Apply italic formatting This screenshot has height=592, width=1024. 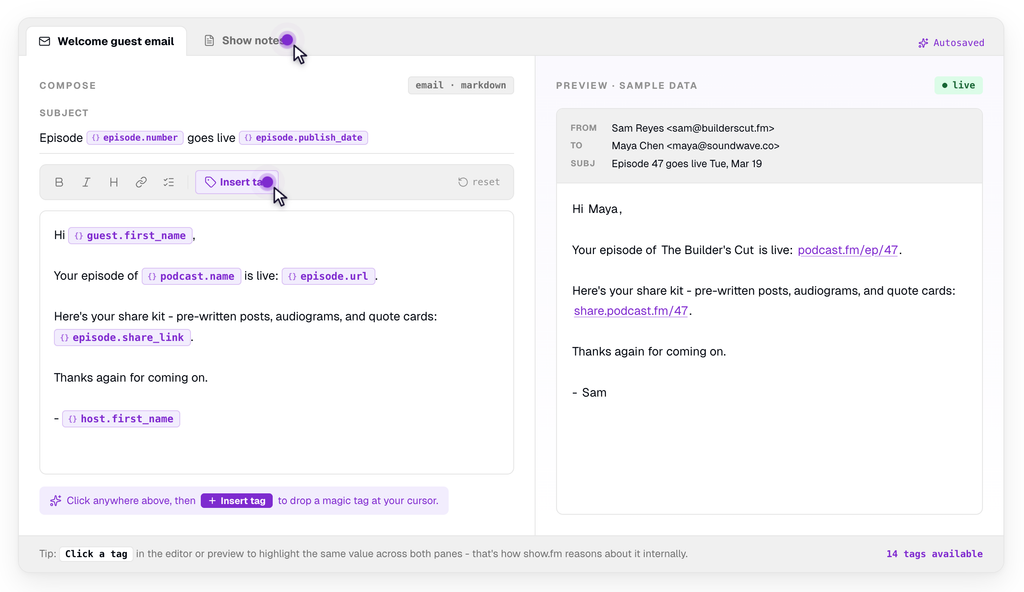(86, 182)
